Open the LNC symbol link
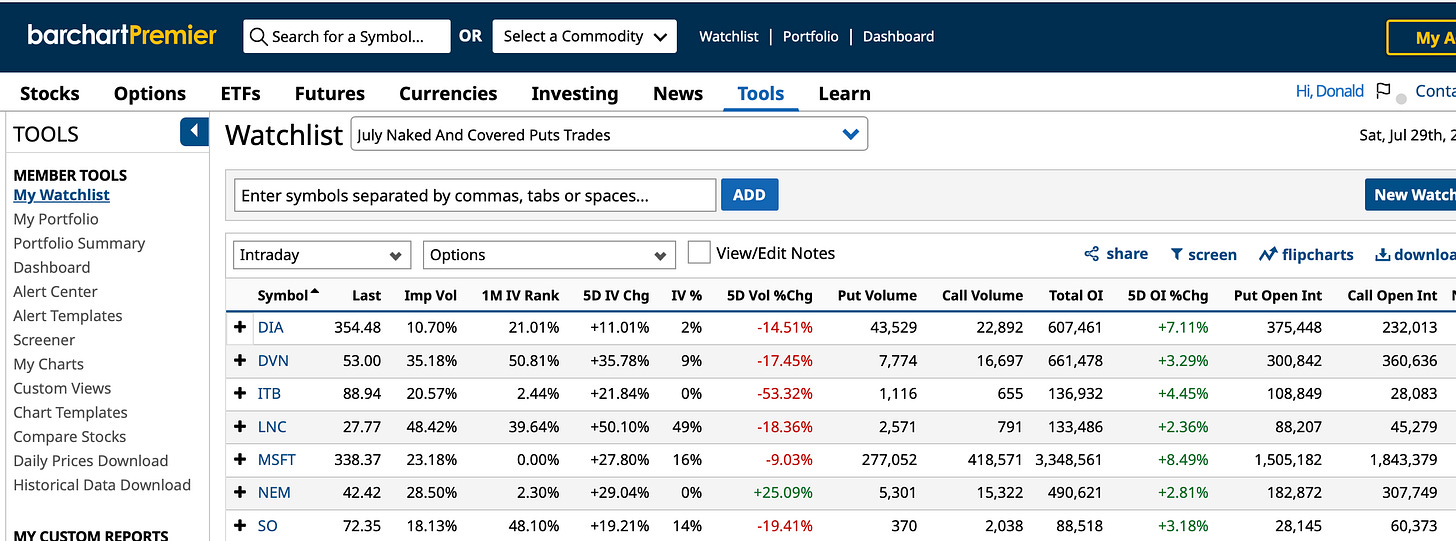This screenshot has width=1456, height=541. click(272, 427)
